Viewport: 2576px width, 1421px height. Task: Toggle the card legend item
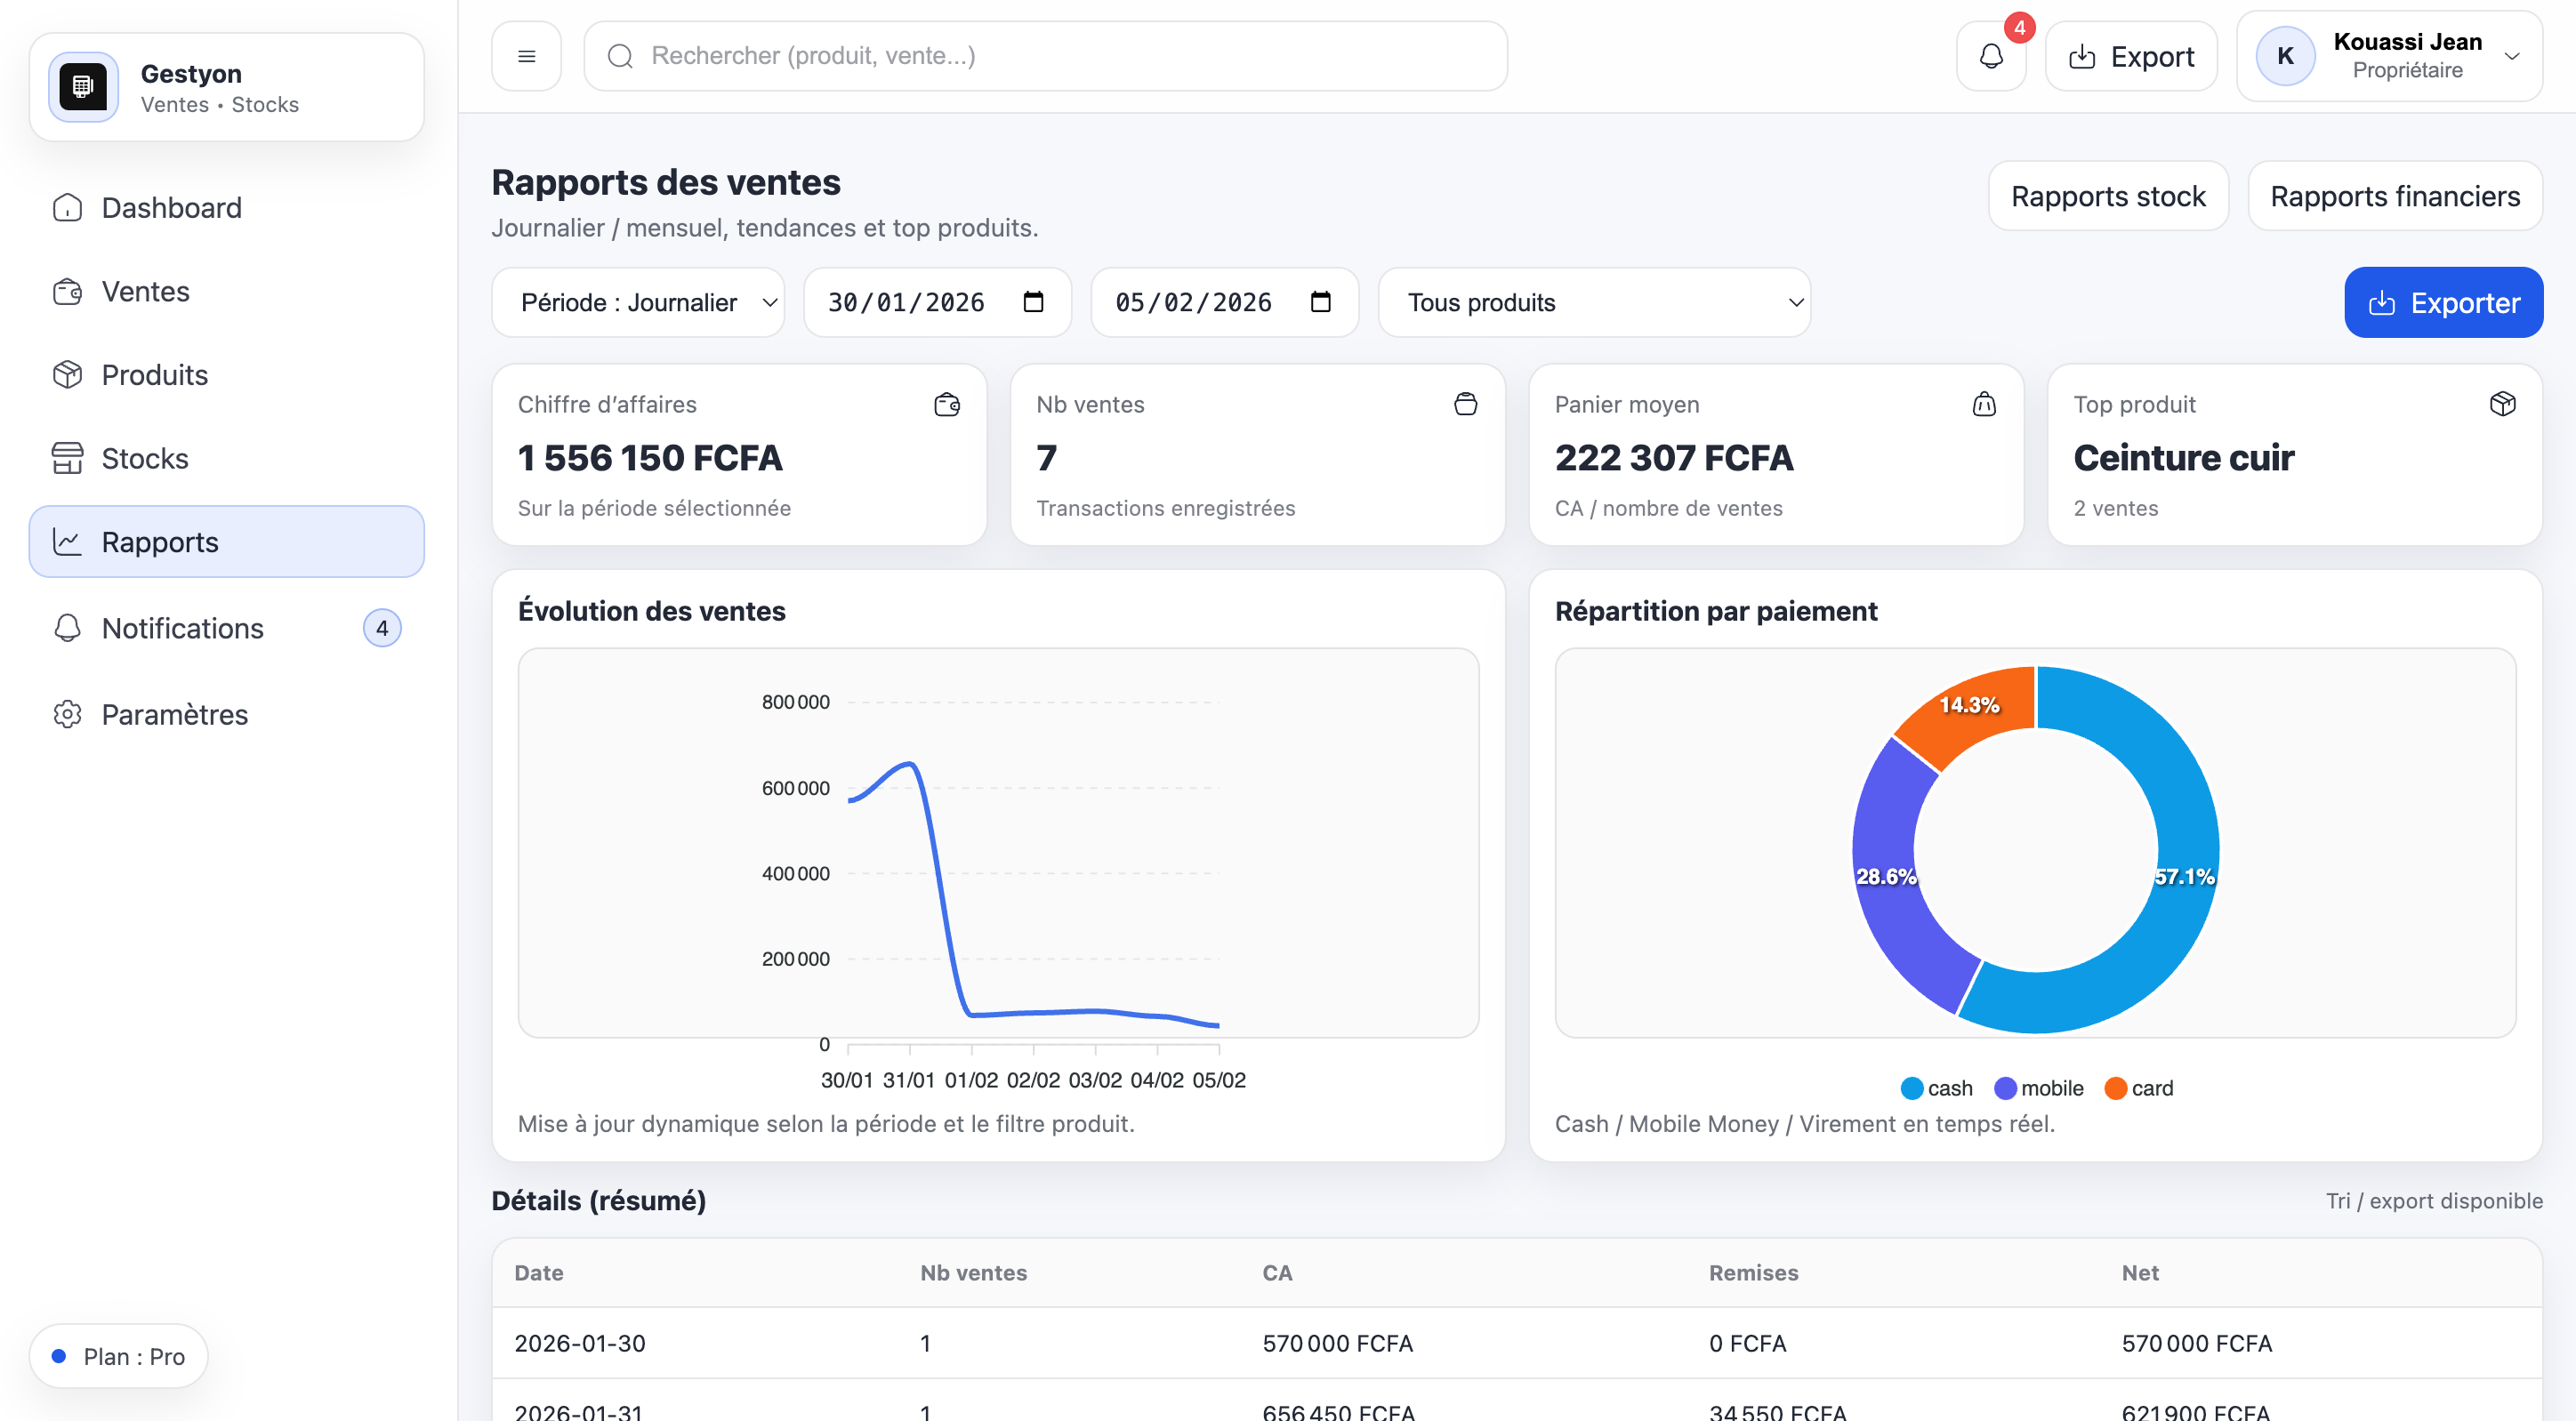pos(2138,1088)
